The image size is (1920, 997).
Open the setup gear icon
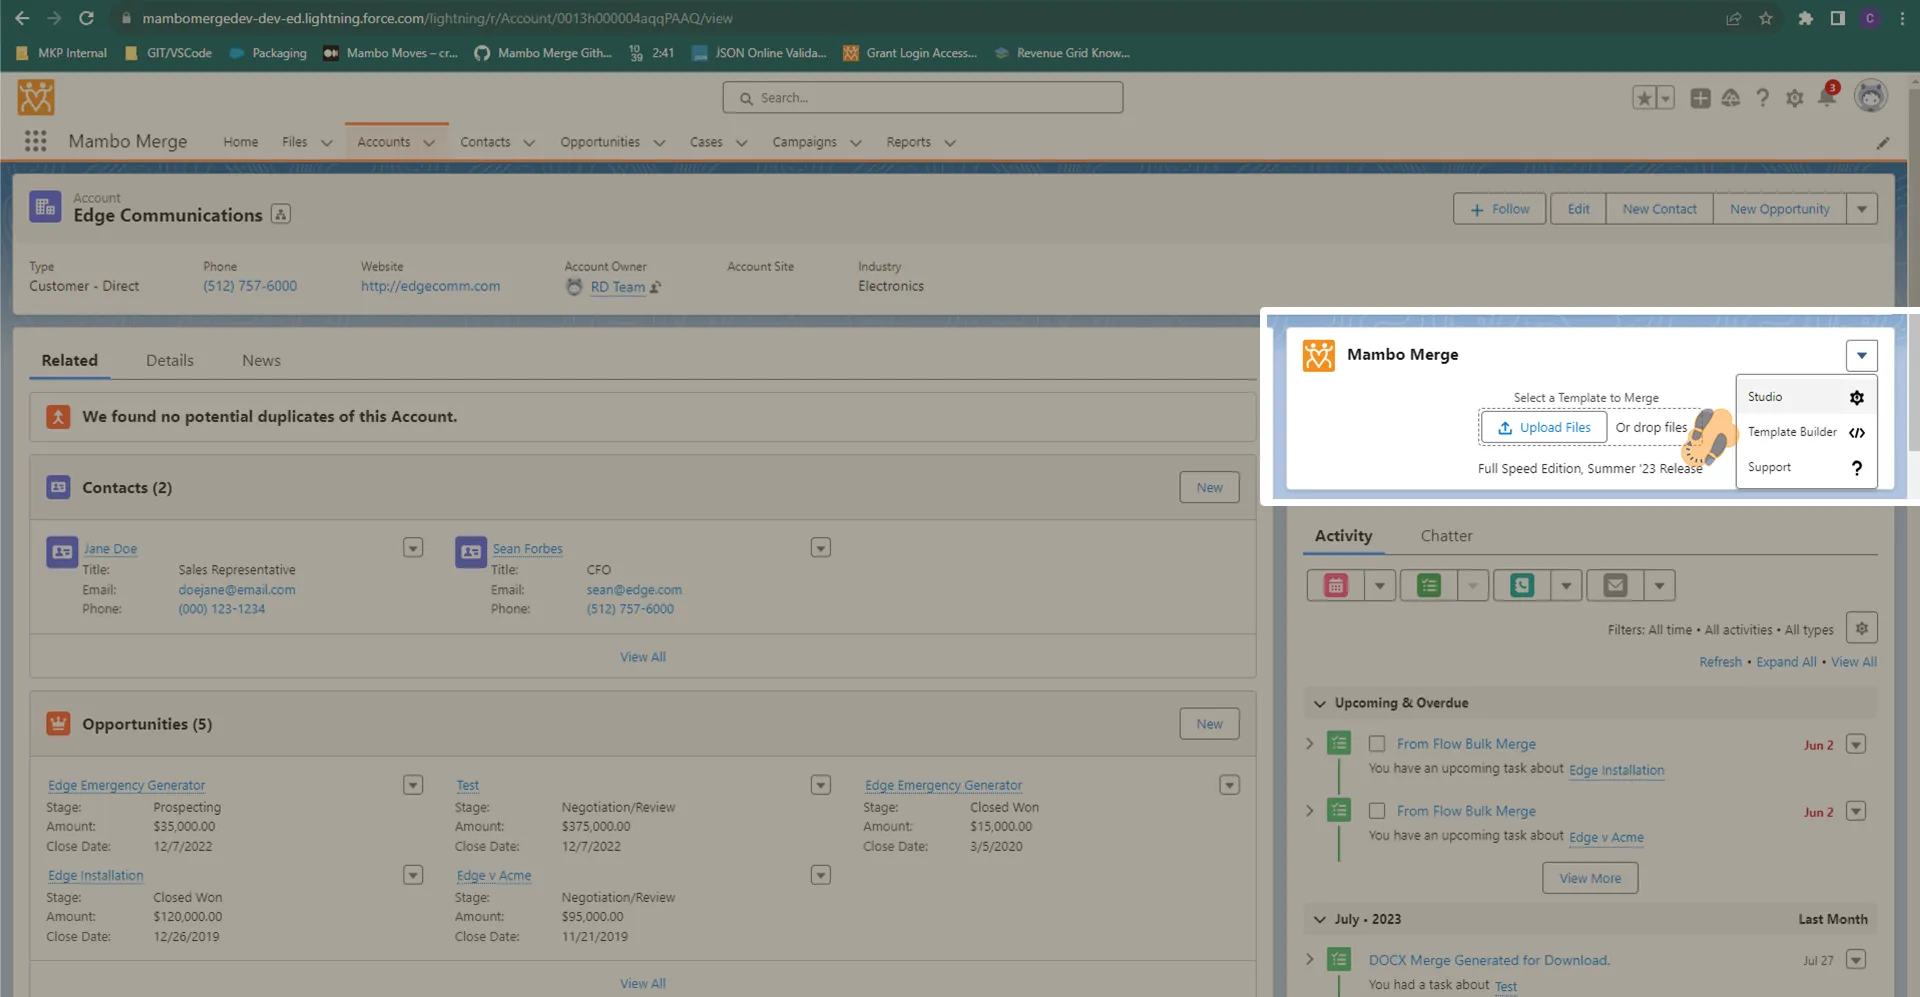click(x=1795, y=98)
